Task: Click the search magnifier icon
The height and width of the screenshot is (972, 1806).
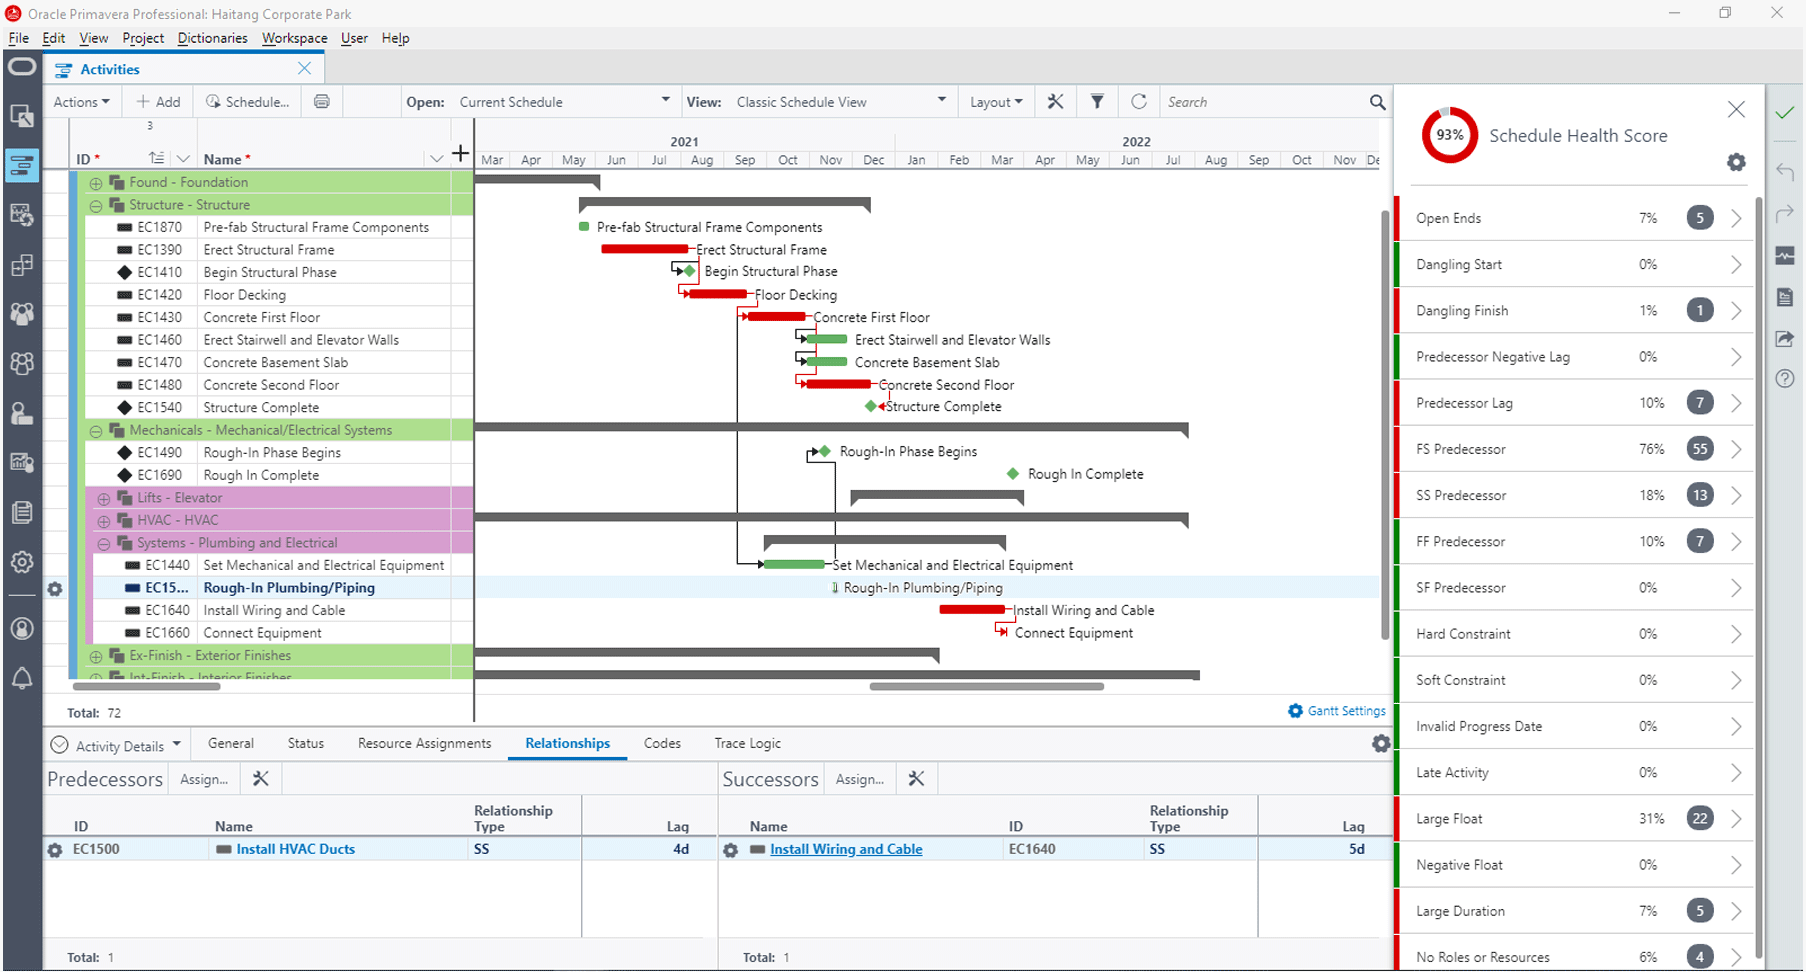Action: coord(1377,102)
